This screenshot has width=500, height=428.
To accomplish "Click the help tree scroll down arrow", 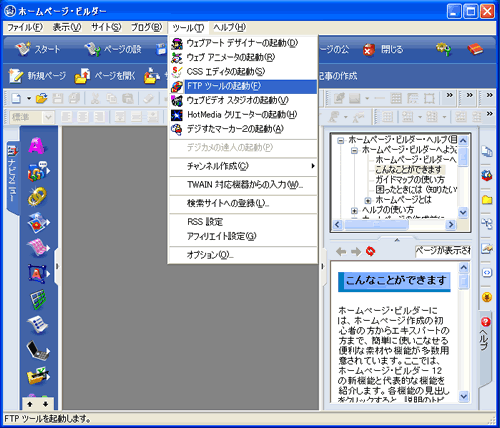I will [463, 212].
